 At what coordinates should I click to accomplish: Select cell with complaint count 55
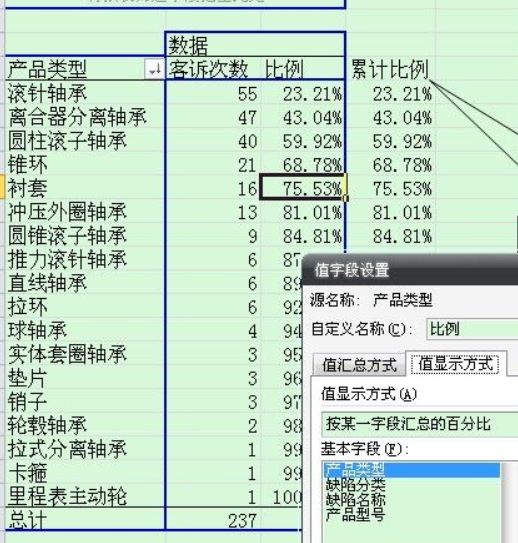click(x=247, y=94)
